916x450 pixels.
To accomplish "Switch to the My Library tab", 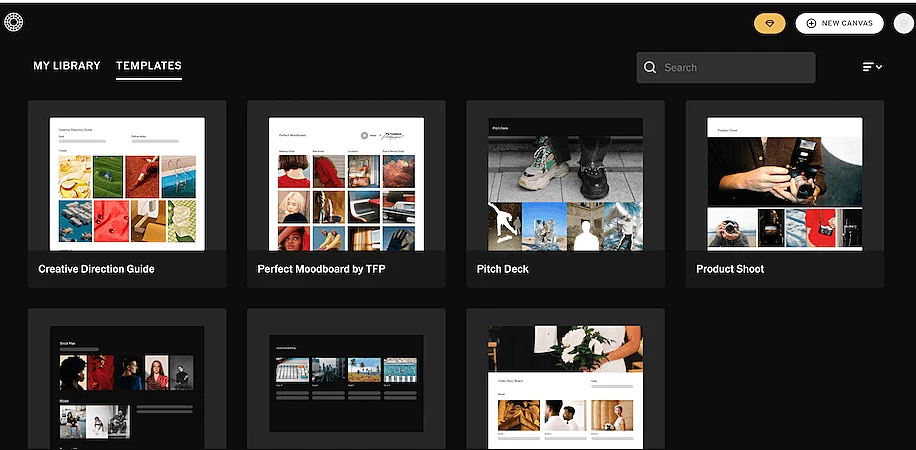I will click(x=67, y=66).
